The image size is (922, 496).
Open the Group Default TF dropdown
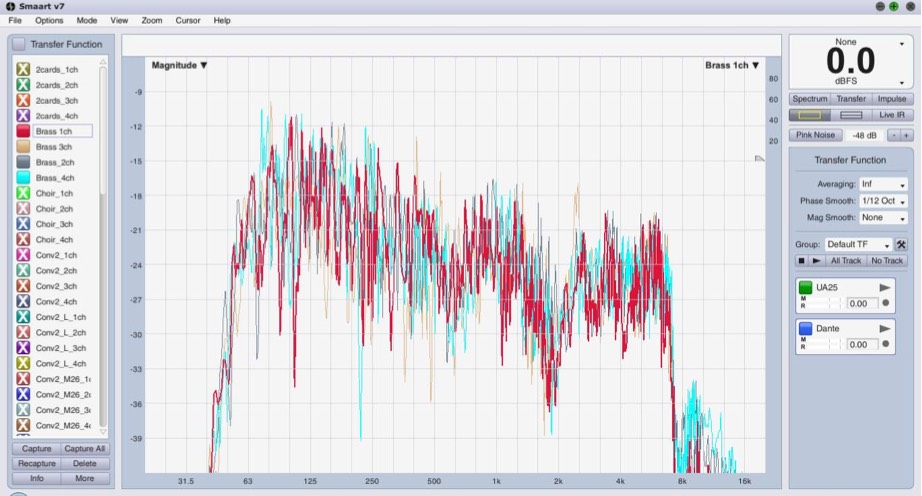point(858,244)
